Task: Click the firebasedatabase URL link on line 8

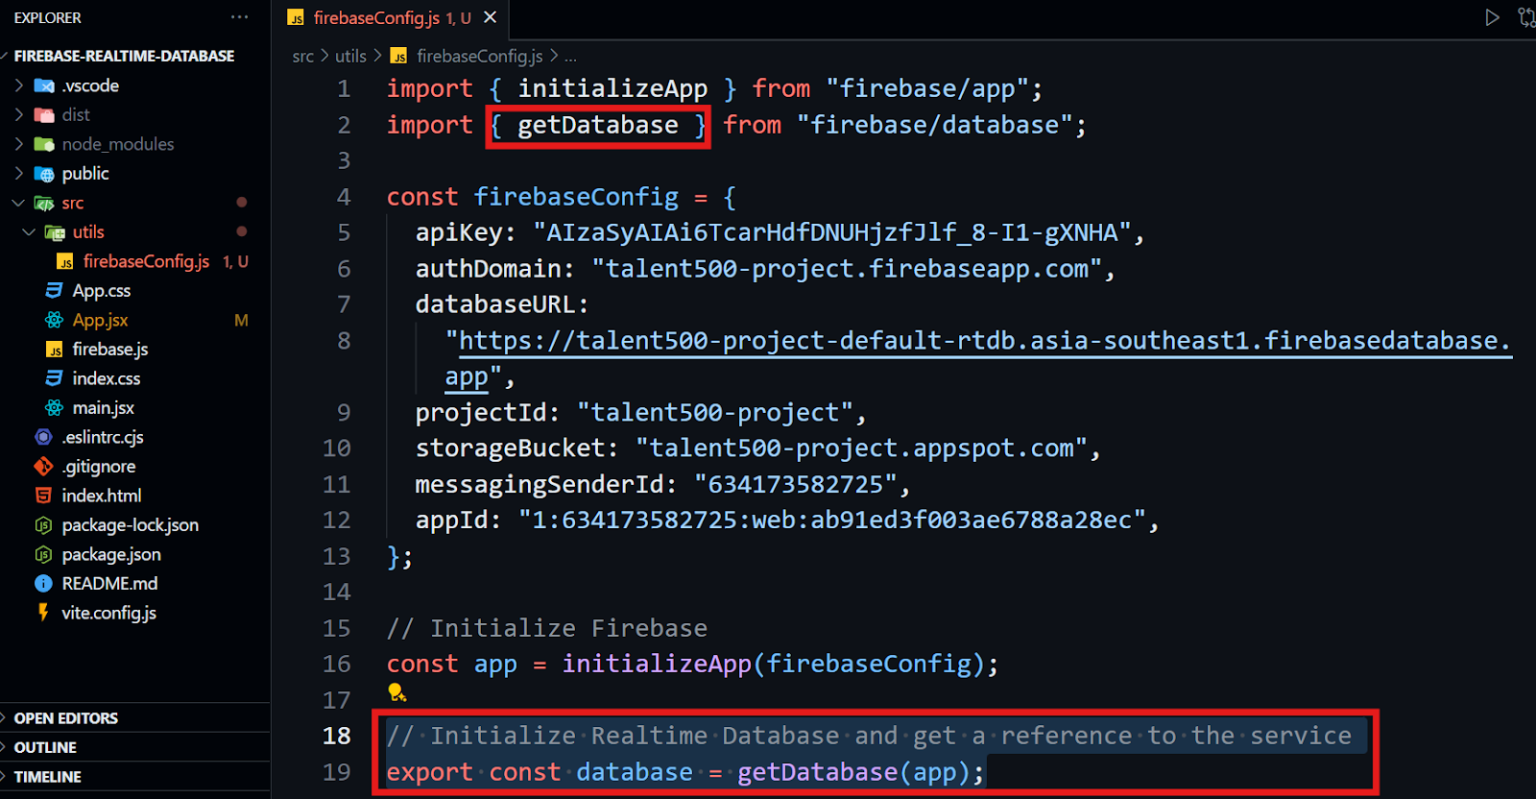Action: point(900,340)
